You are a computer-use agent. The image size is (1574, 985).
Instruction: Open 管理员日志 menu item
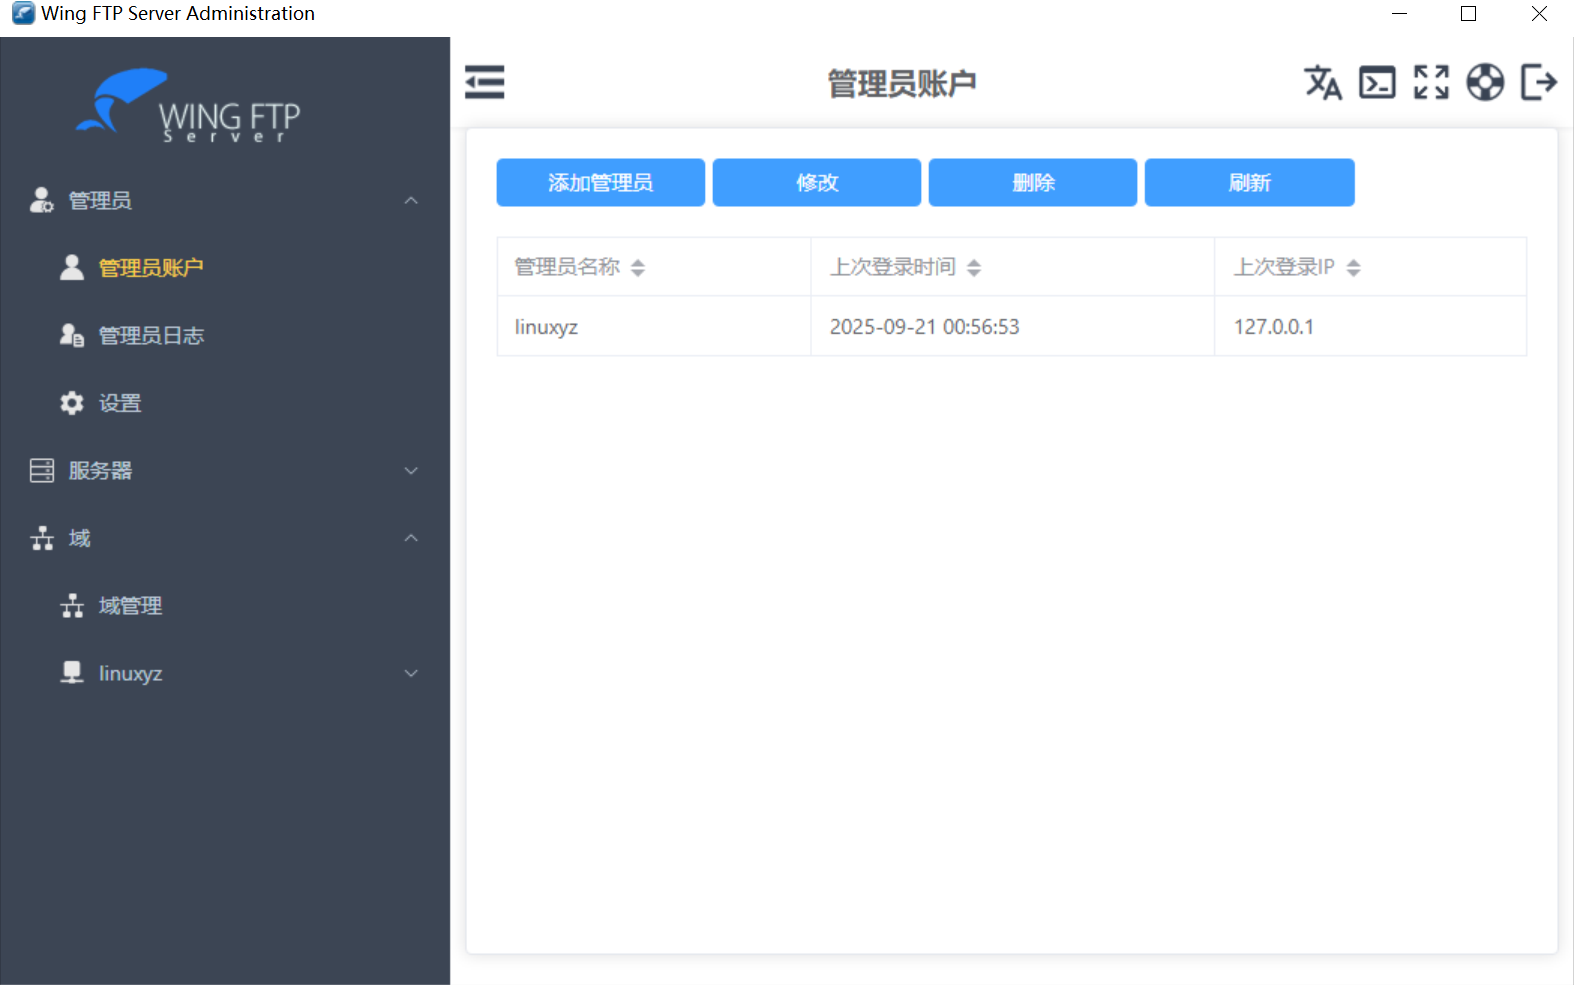(150, 336)
